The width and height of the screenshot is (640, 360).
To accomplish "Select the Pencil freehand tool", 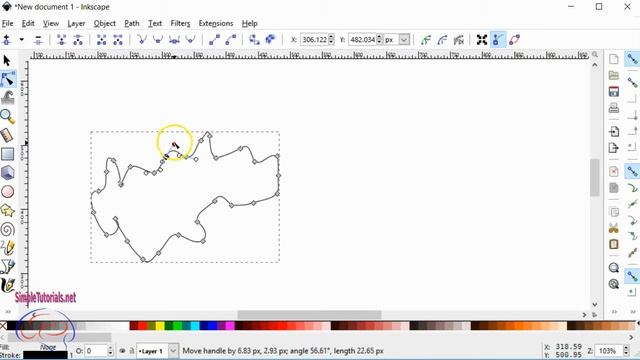I will point(7,248).
